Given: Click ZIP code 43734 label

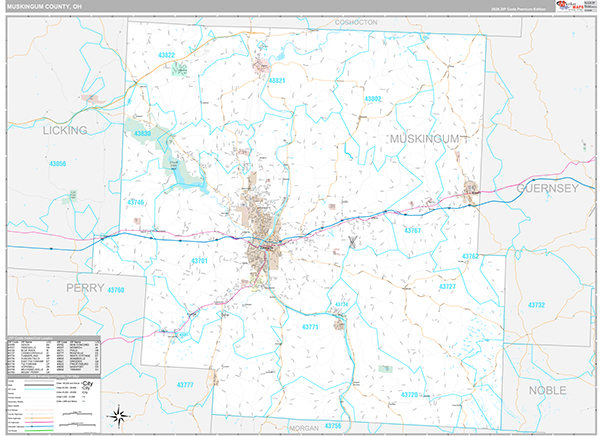Looking at the screenshot, I should 342,305.
